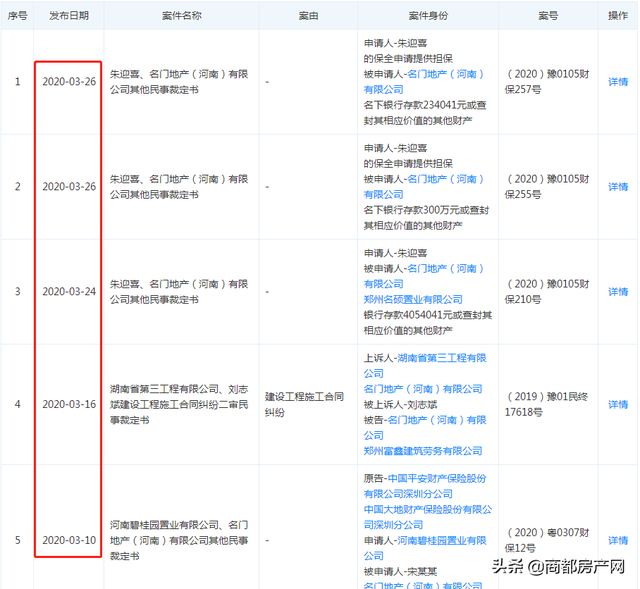Select 案件身份 column header
The height and width of the screenshot is (589, 640).
pos(428,16)
